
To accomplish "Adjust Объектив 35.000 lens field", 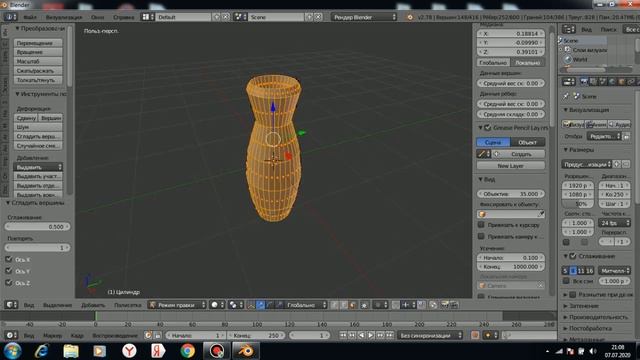I will coord(511,194).
